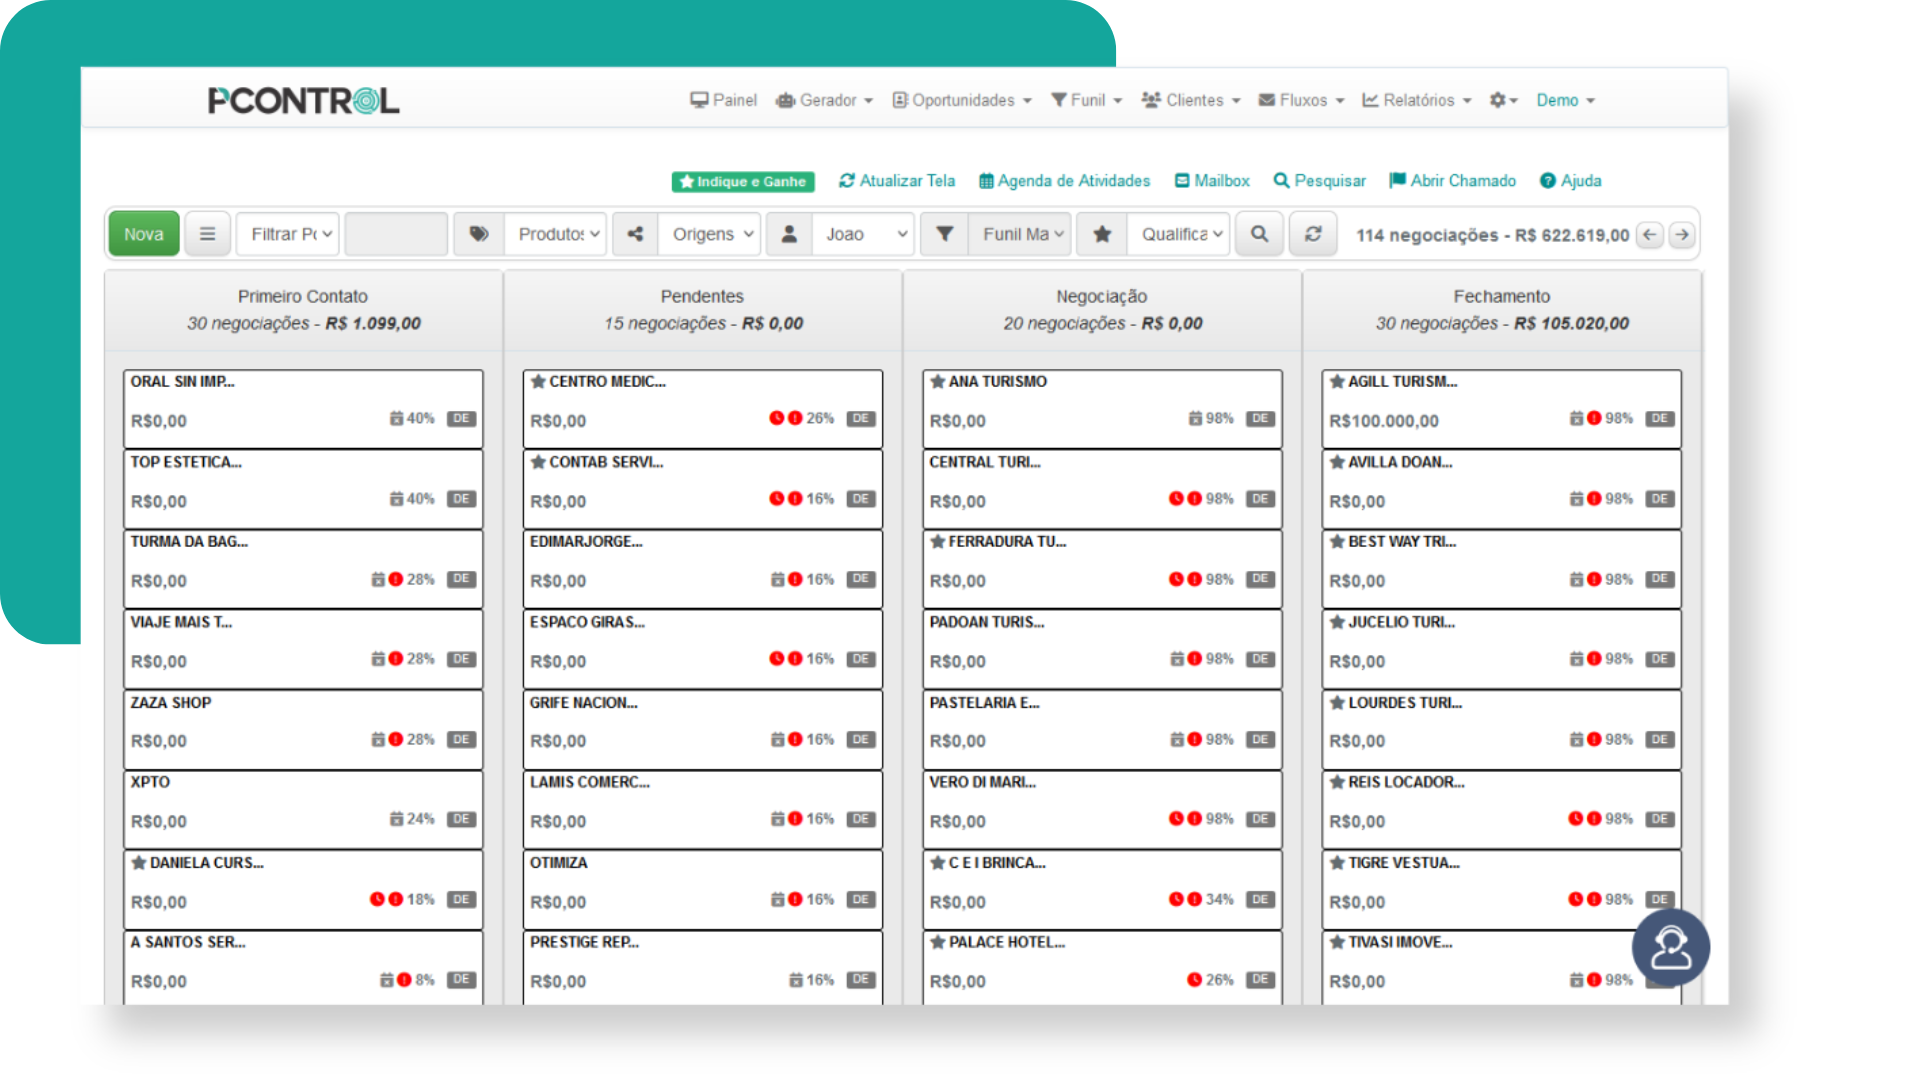Click the floating support contact button
The height and width of the screenshot is (1080, 1920).
pyautogui.click(x=1670, y=947)
